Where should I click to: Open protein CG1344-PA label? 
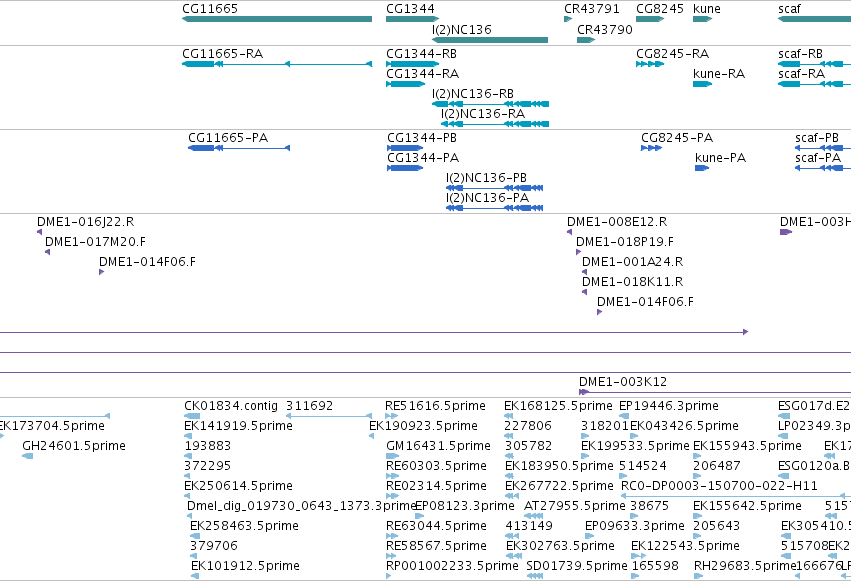423,158
